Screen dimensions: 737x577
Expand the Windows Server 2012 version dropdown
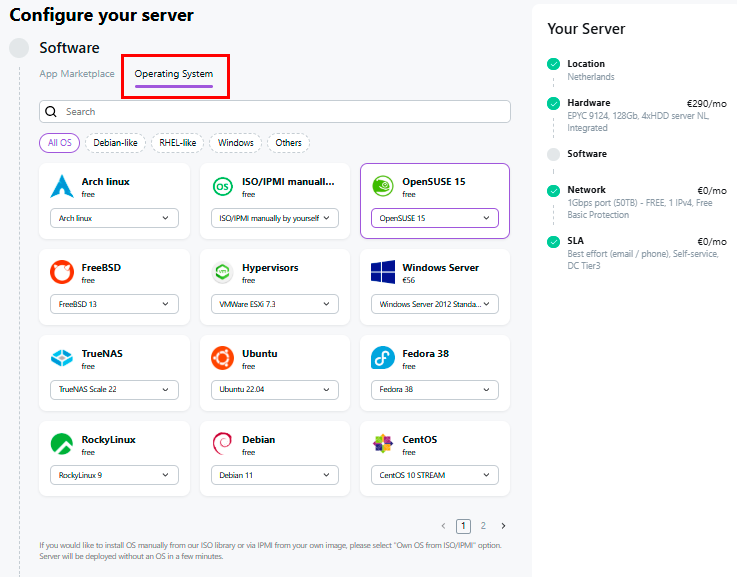pos(434,304)
